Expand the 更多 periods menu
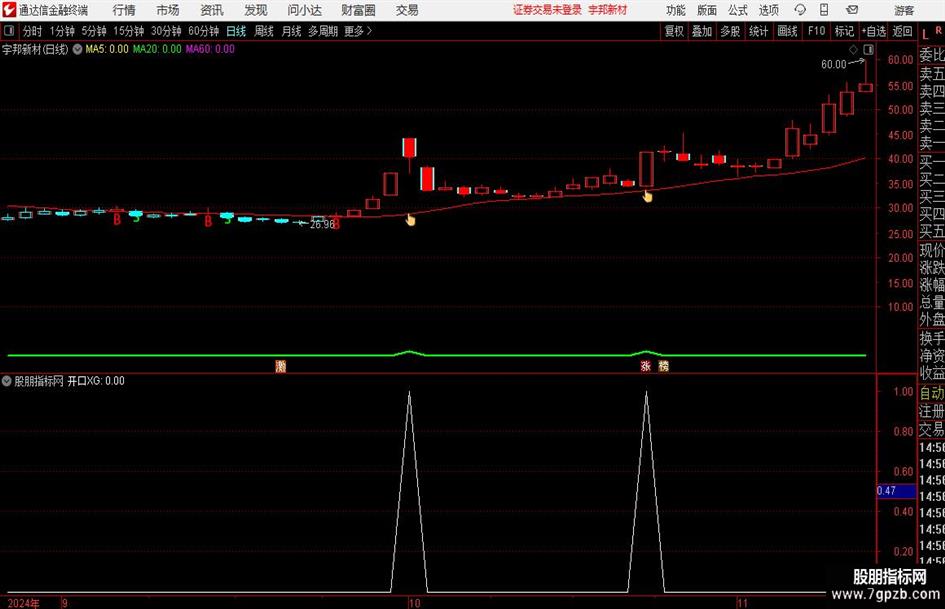 (358, 31)
